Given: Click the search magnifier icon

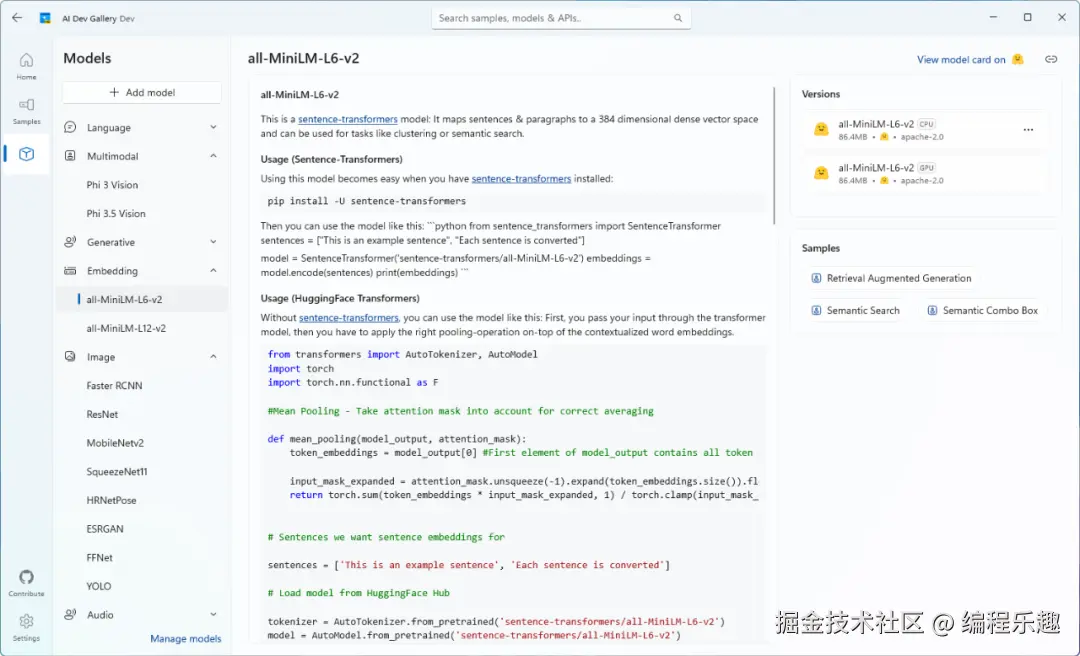Looking at the screenshot, I should [678, 19].
